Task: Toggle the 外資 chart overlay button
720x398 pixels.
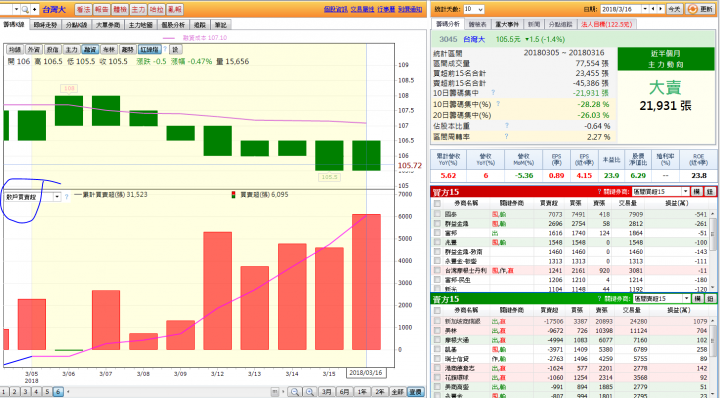Action: click(34, 50)
